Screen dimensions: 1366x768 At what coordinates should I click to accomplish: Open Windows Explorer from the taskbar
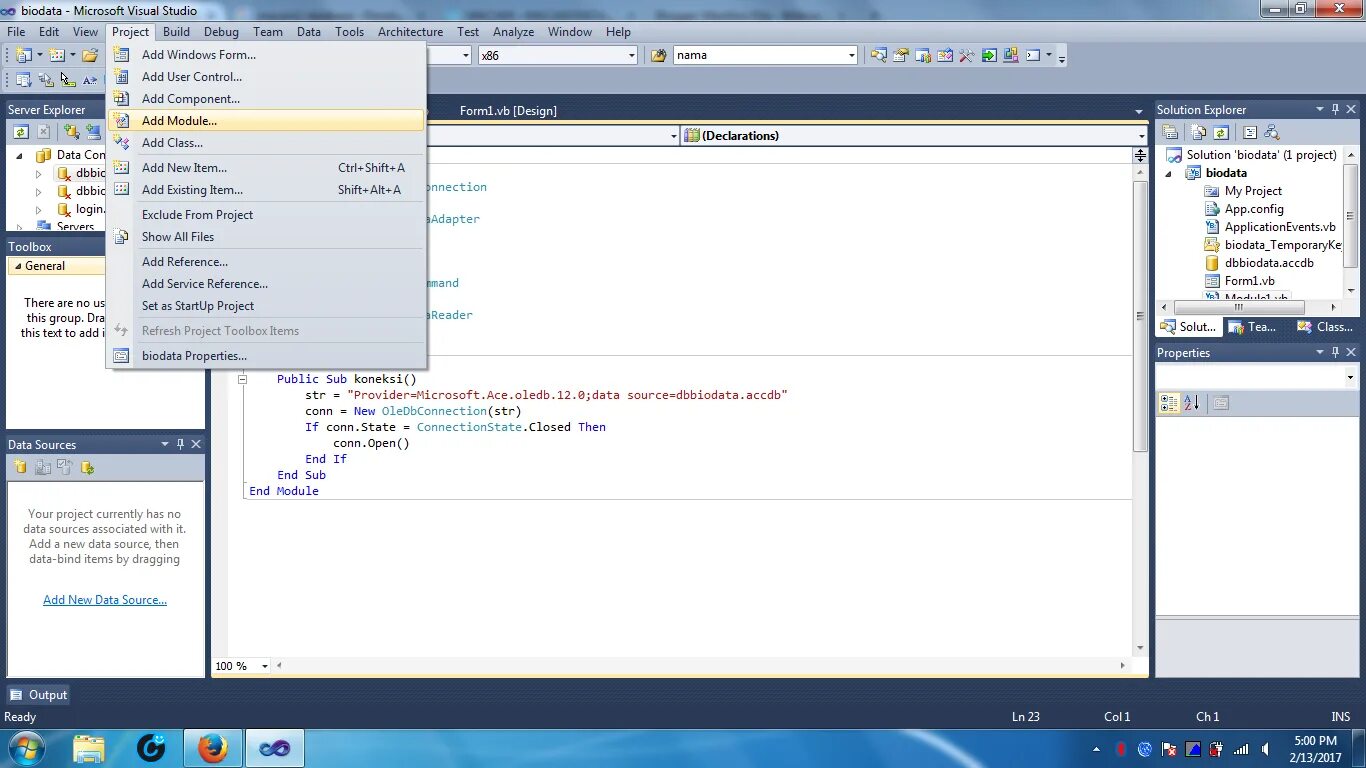point(89,748)
